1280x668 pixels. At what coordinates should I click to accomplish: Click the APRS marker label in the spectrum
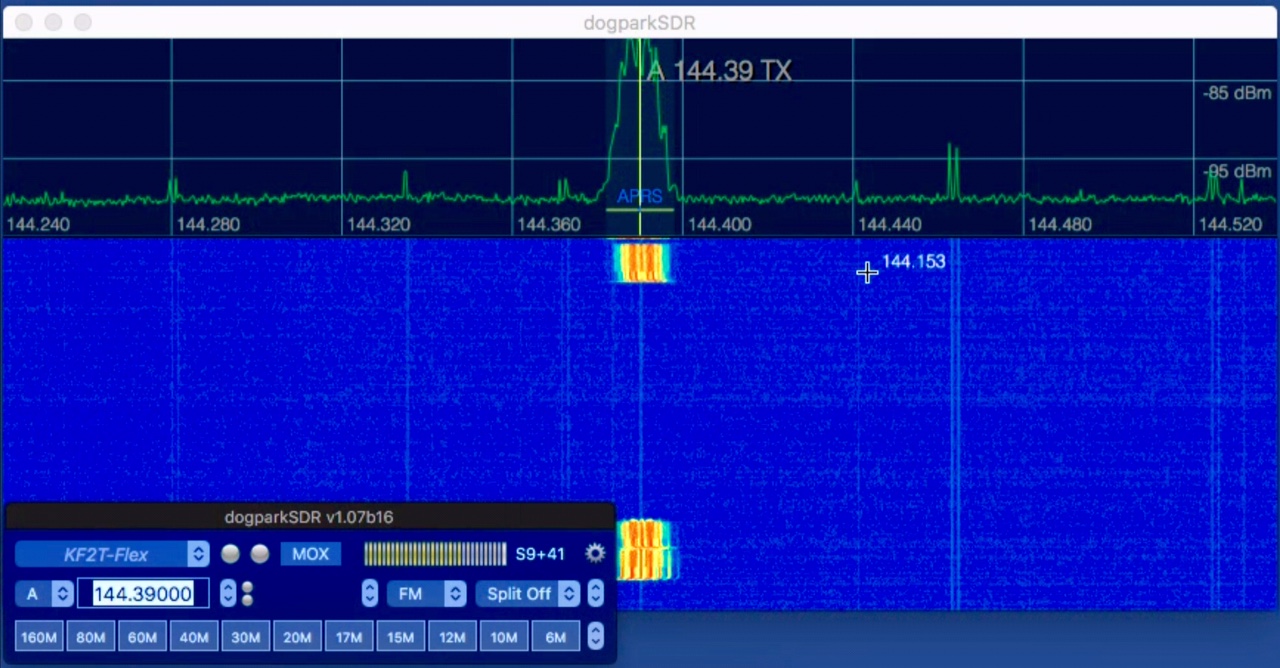coord(639,196)
